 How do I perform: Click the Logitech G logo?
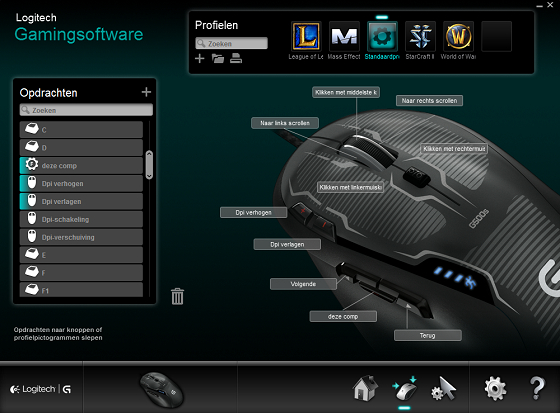point(40,389)
